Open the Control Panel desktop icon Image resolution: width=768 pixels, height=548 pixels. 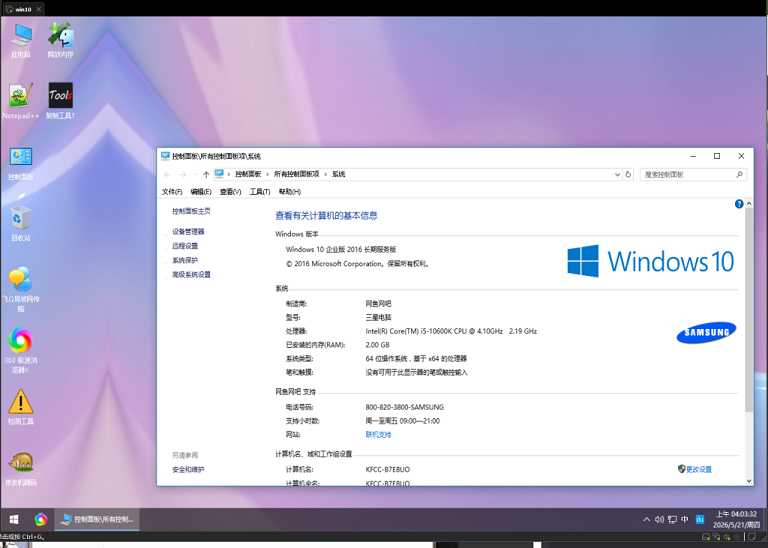pos(21,163)
